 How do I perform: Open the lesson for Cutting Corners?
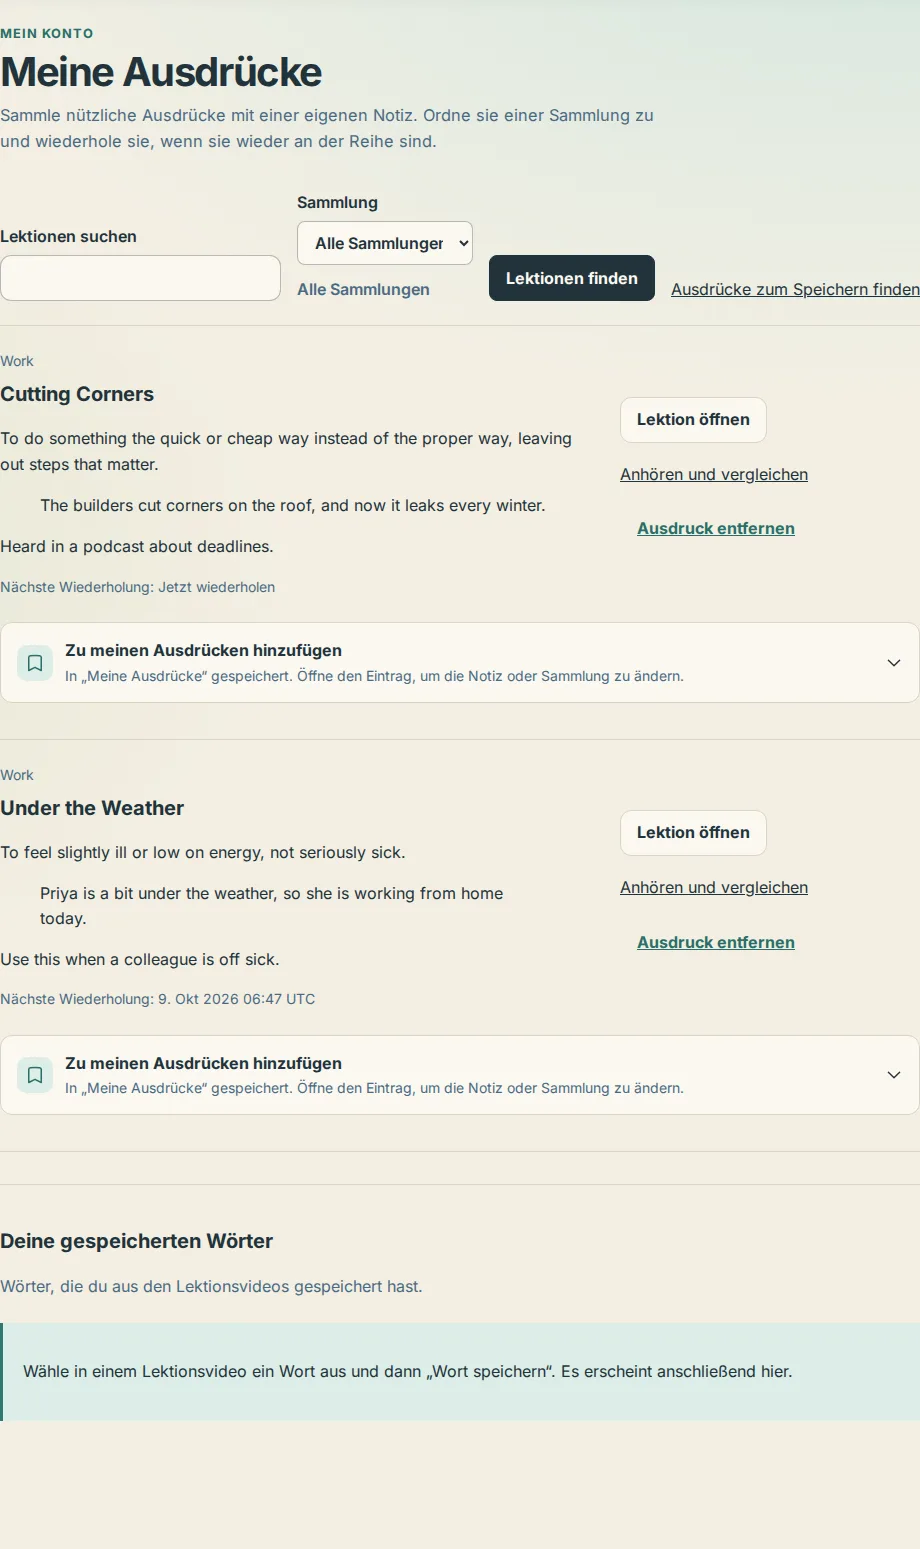coord(693,420)
